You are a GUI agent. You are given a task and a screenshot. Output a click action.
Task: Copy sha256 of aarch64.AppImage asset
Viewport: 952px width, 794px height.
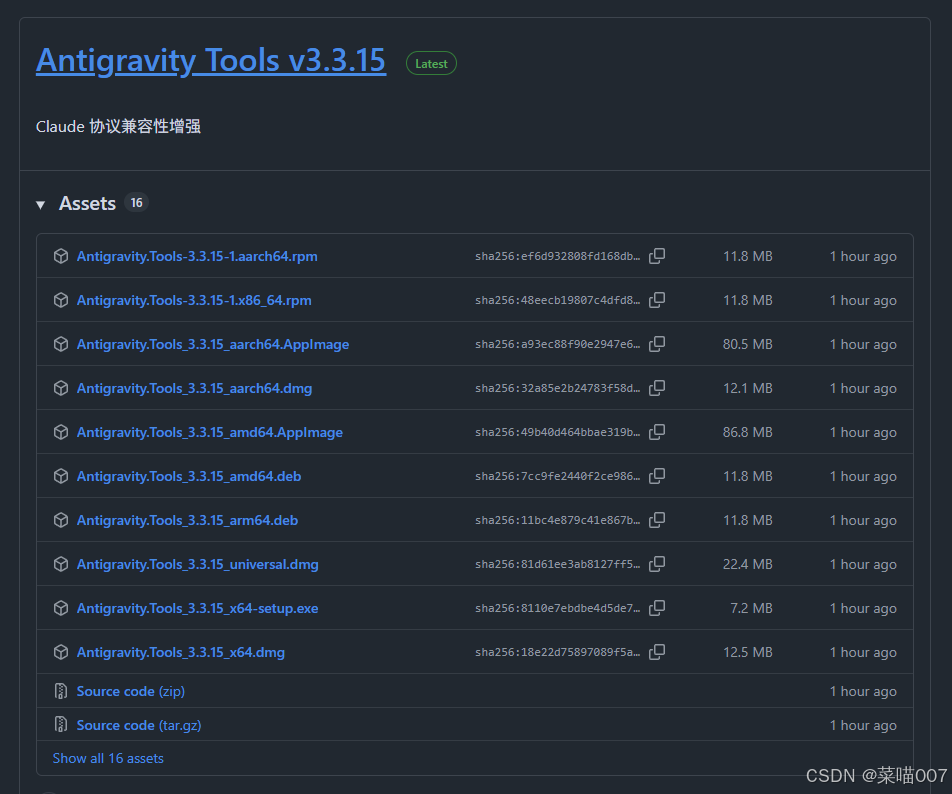[x=657, y=344]
